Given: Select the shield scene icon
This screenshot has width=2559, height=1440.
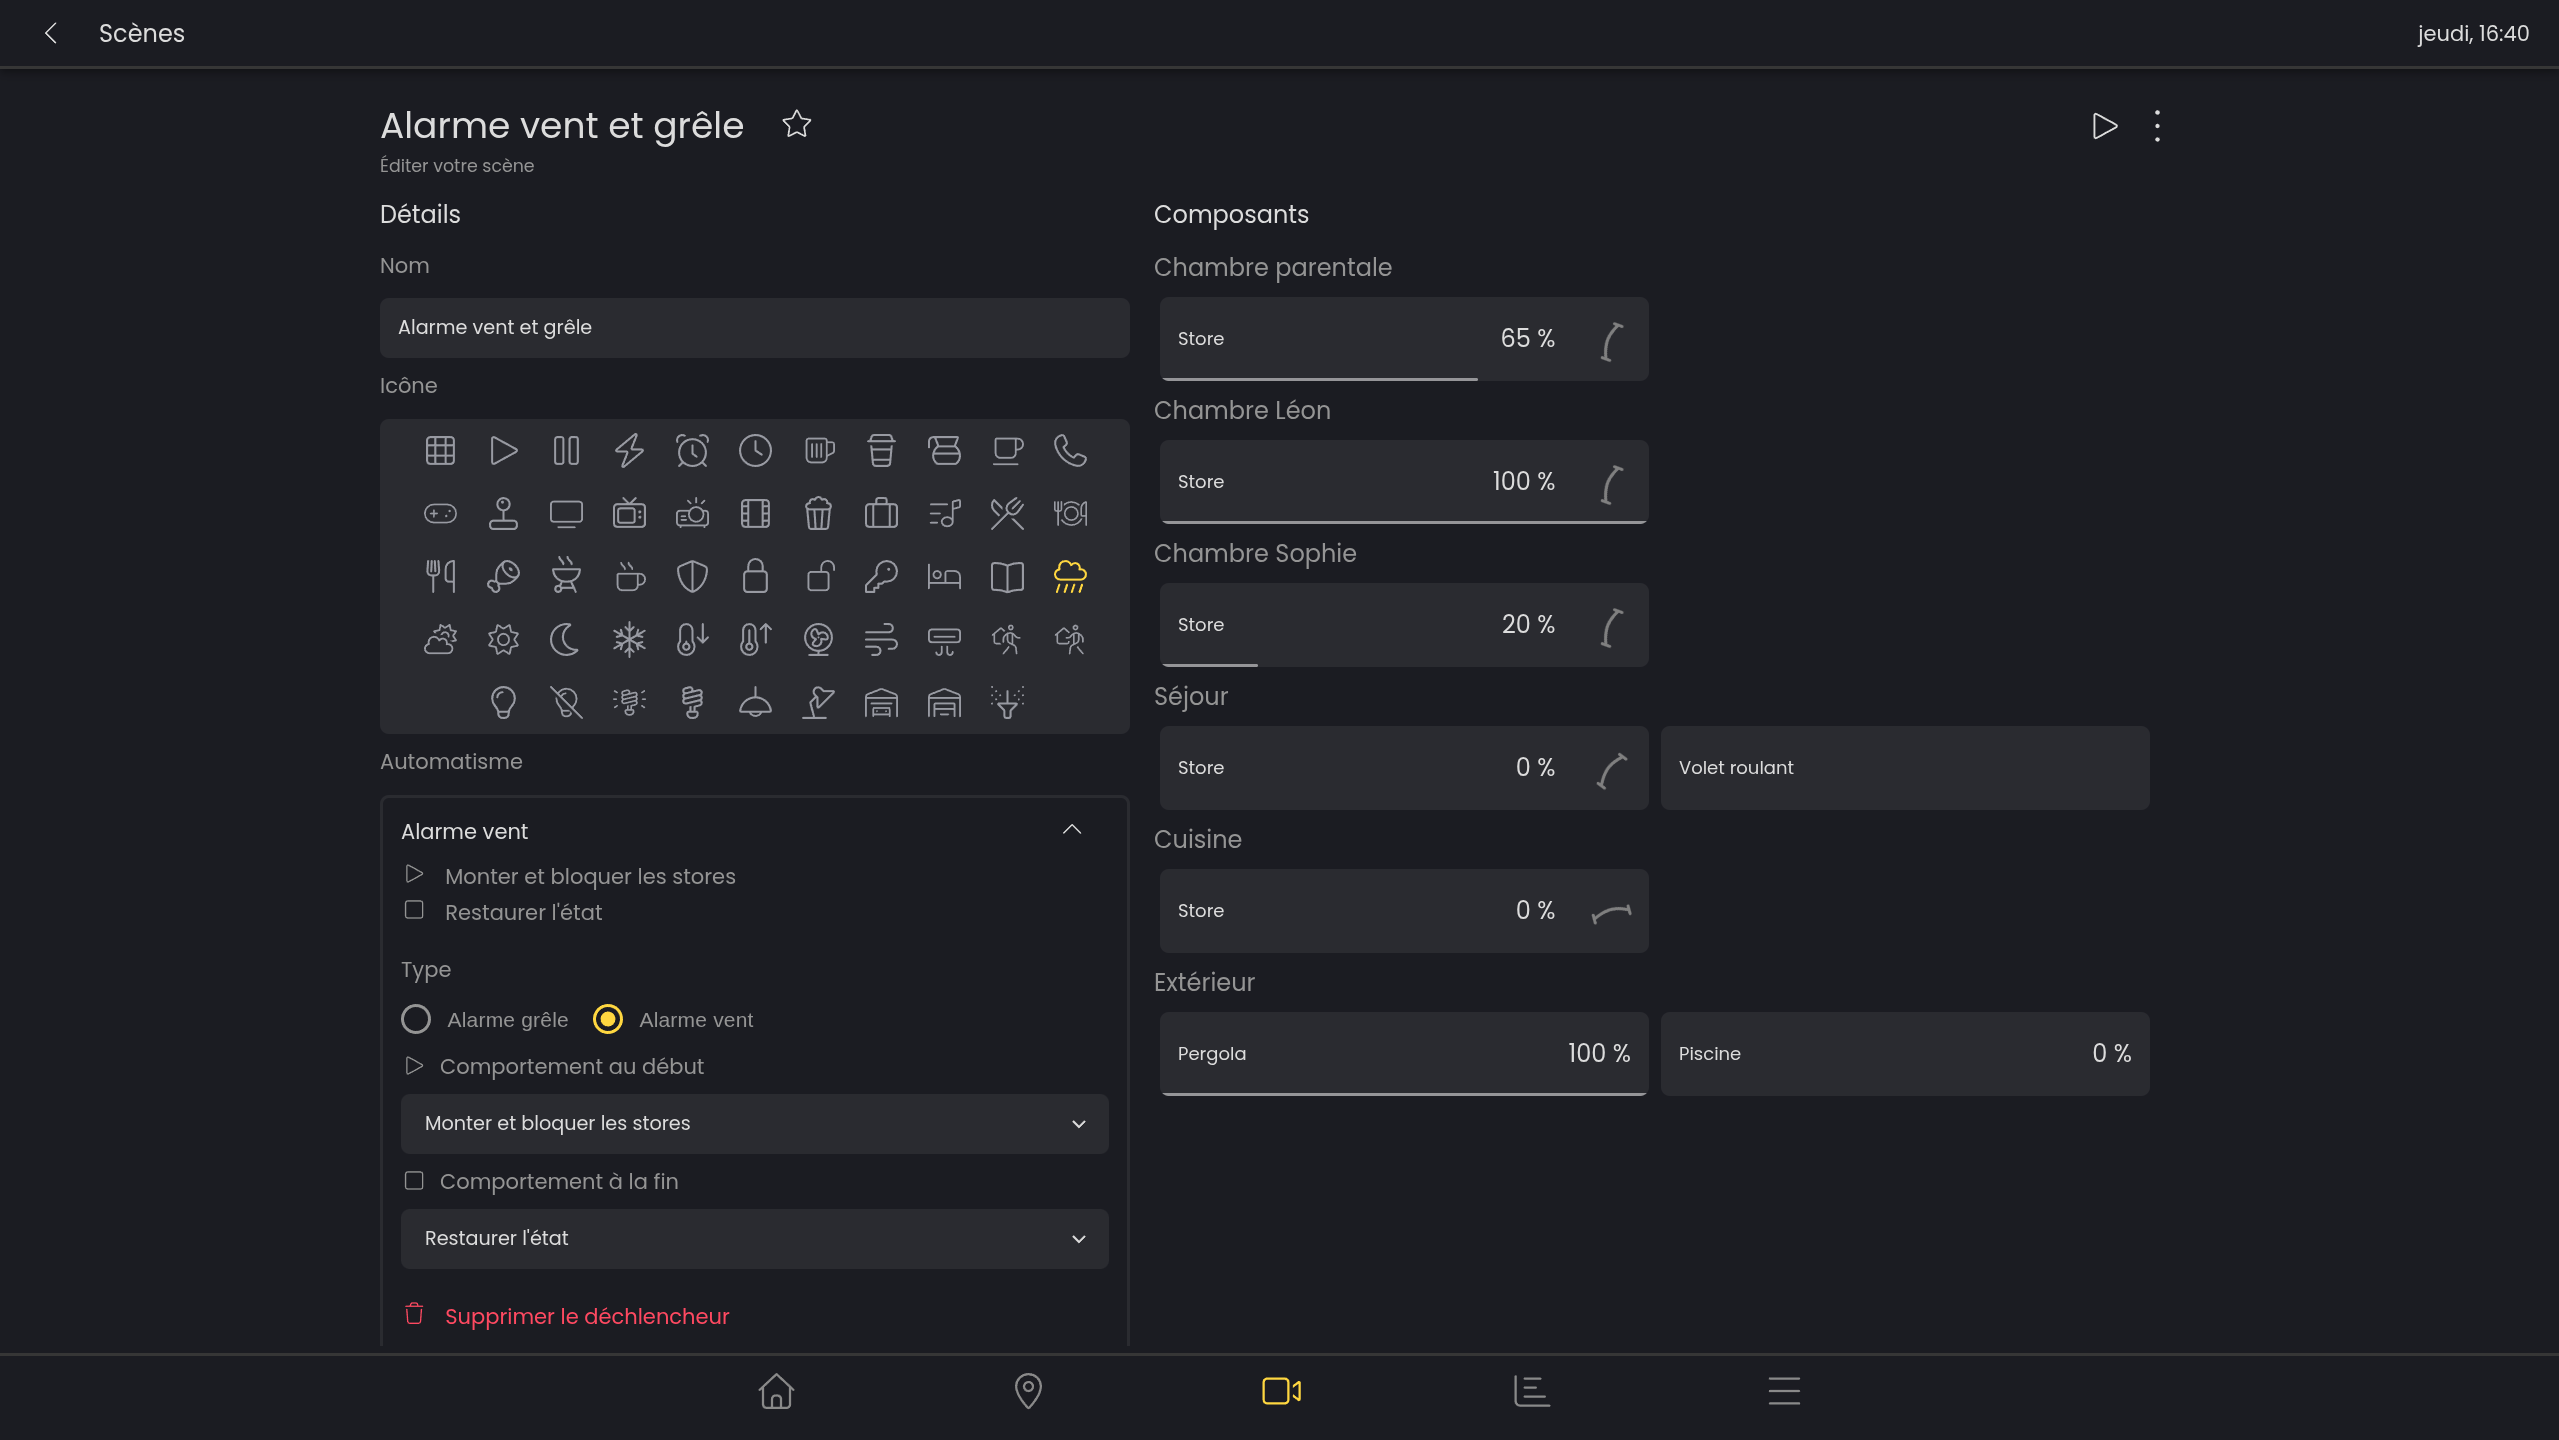Looking at the screenshot, I should [x=692, y=577].
